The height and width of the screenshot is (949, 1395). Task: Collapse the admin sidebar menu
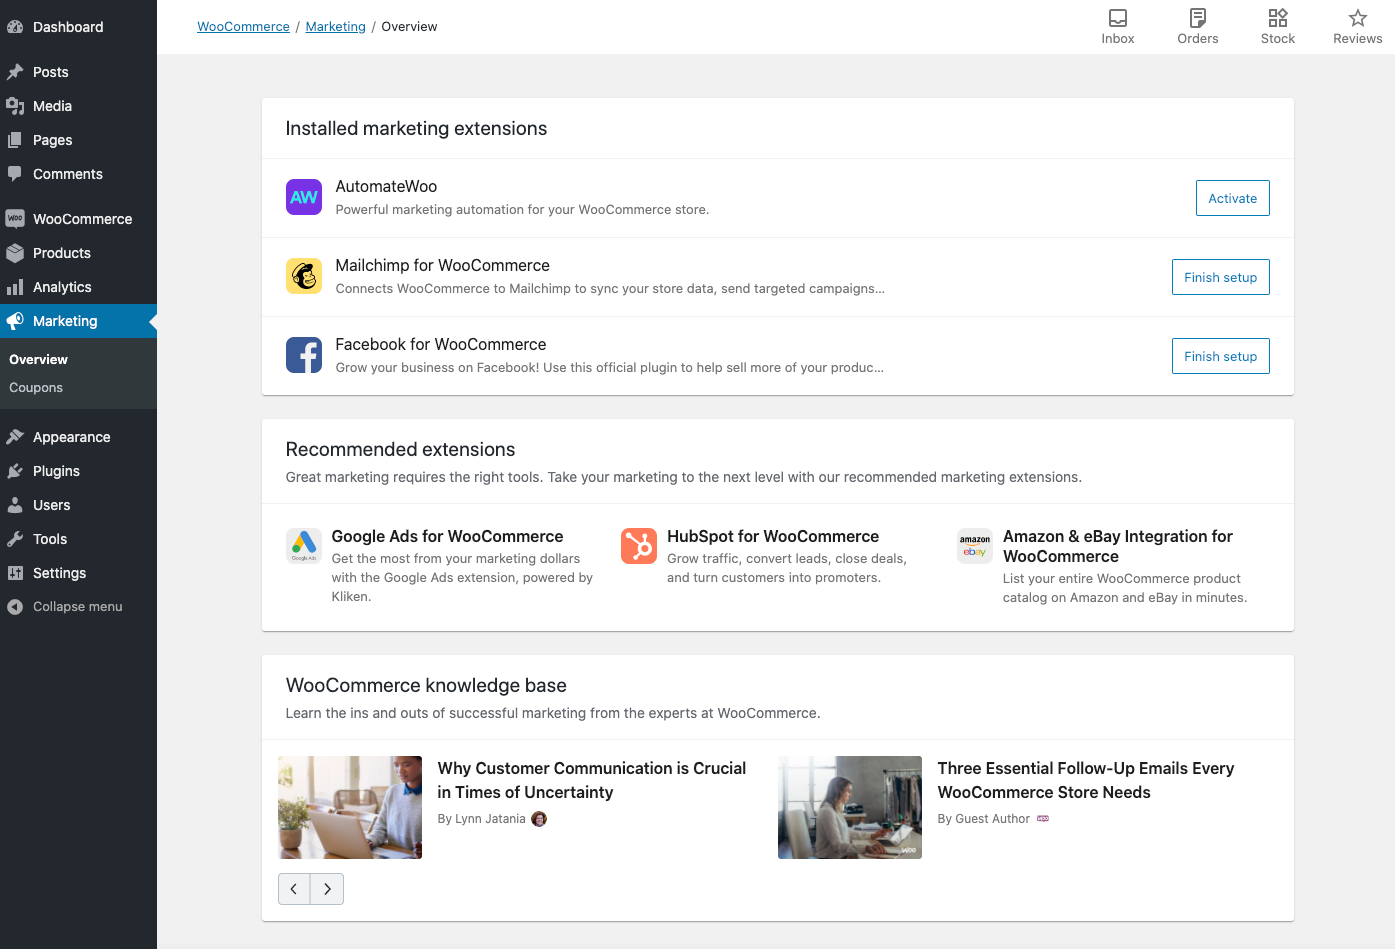(x=64, y=606)
